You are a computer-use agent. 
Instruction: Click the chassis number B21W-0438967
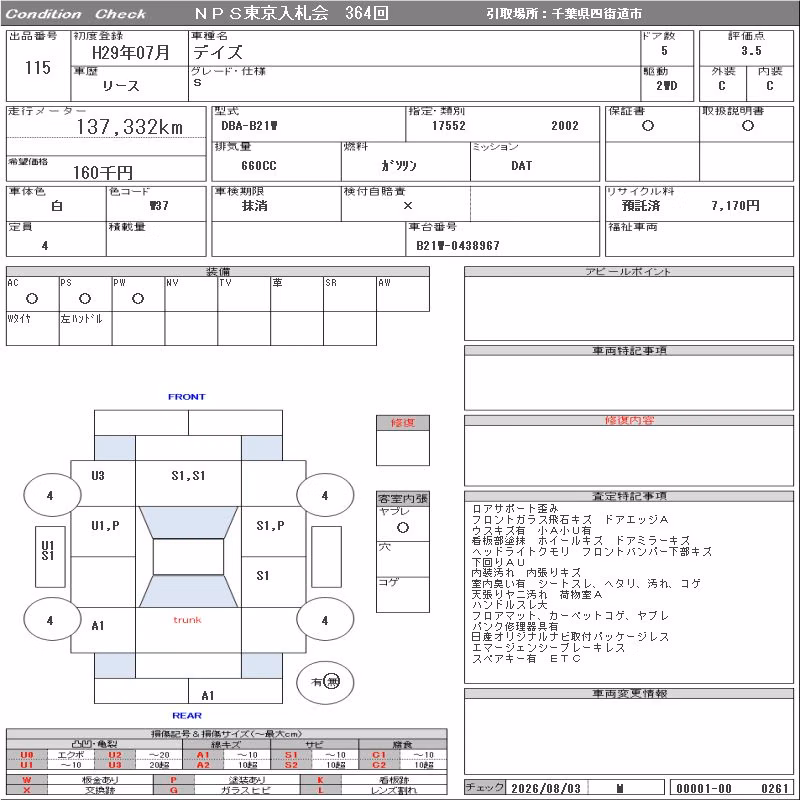[x=458, y=245]
